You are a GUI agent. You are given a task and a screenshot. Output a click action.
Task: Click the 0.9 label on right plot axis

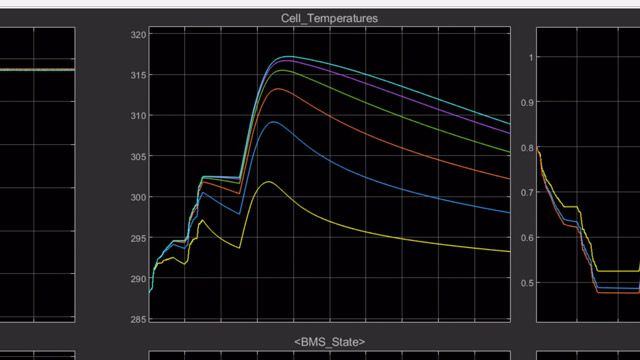[x=527, y=103]
